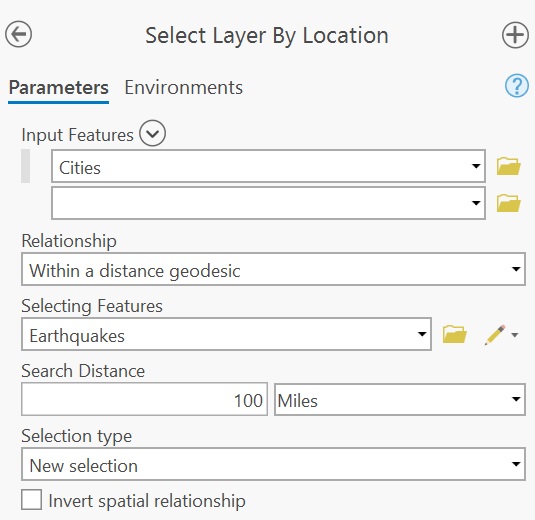Viewport: 535px width, 520px height.
Task: Open the Miles units dropdown
Action: 400,400
